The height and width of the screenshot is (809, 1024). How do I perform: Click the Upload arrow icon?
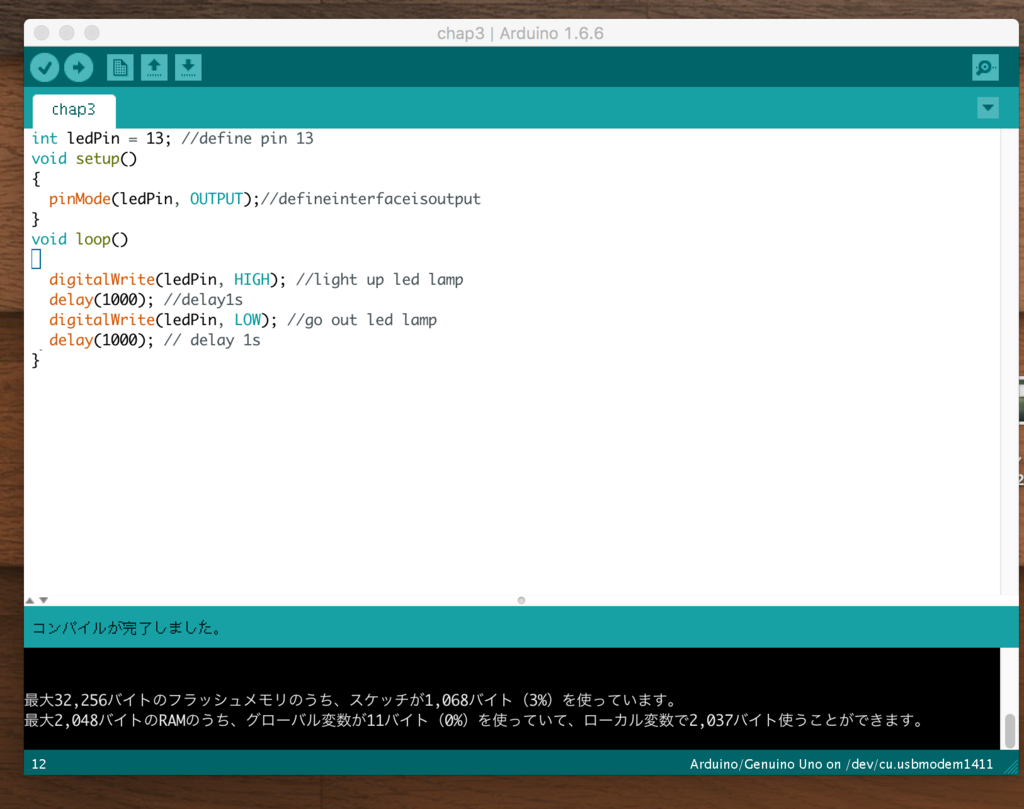tap(78, 67)
